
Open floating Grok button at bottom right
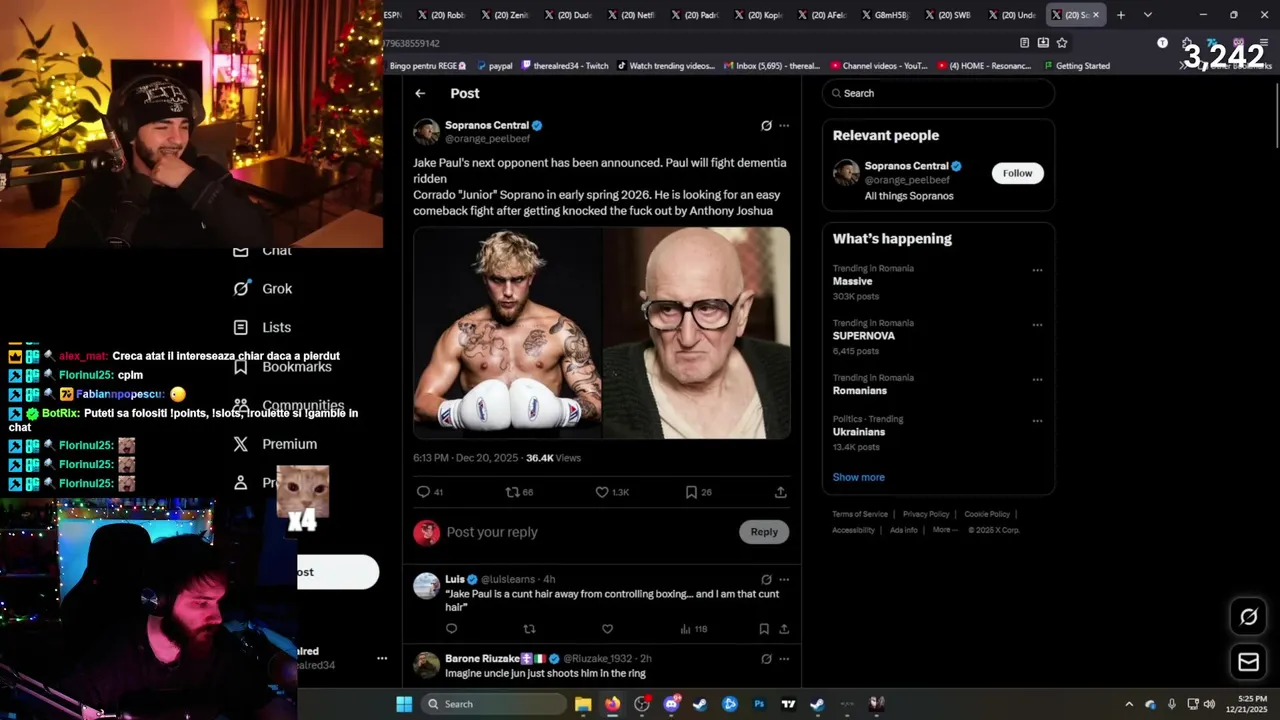pos(1248,617)
